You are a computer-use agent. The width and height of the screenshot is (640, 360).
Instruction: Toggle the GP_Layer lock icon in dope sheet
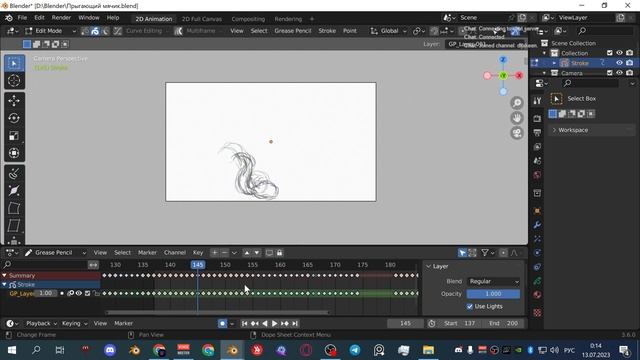click(96, 293)
